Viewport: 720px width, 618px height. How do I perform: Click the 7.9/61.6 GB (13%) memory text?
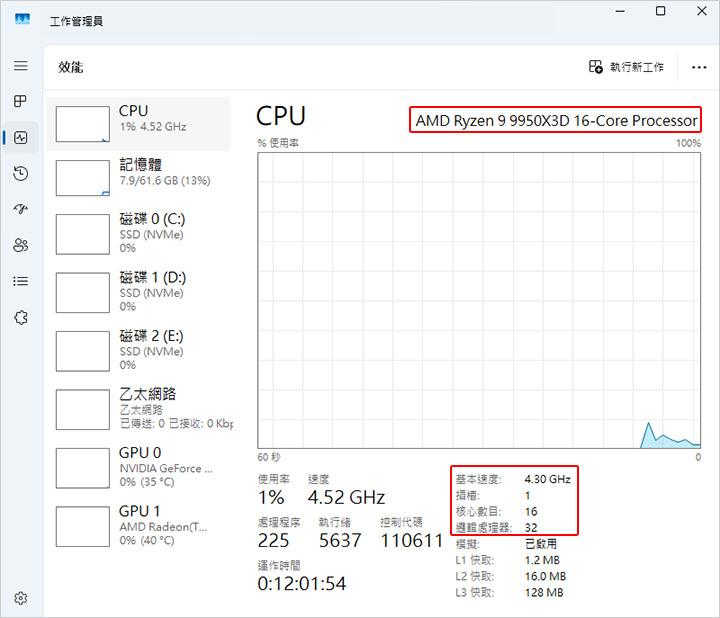[x=165, y=180]
